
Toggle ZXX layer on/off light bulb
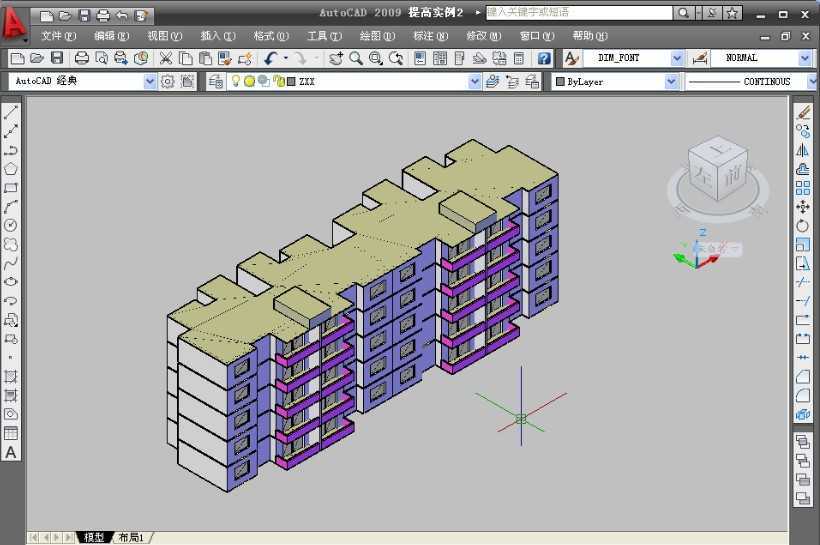coord(236,81)
